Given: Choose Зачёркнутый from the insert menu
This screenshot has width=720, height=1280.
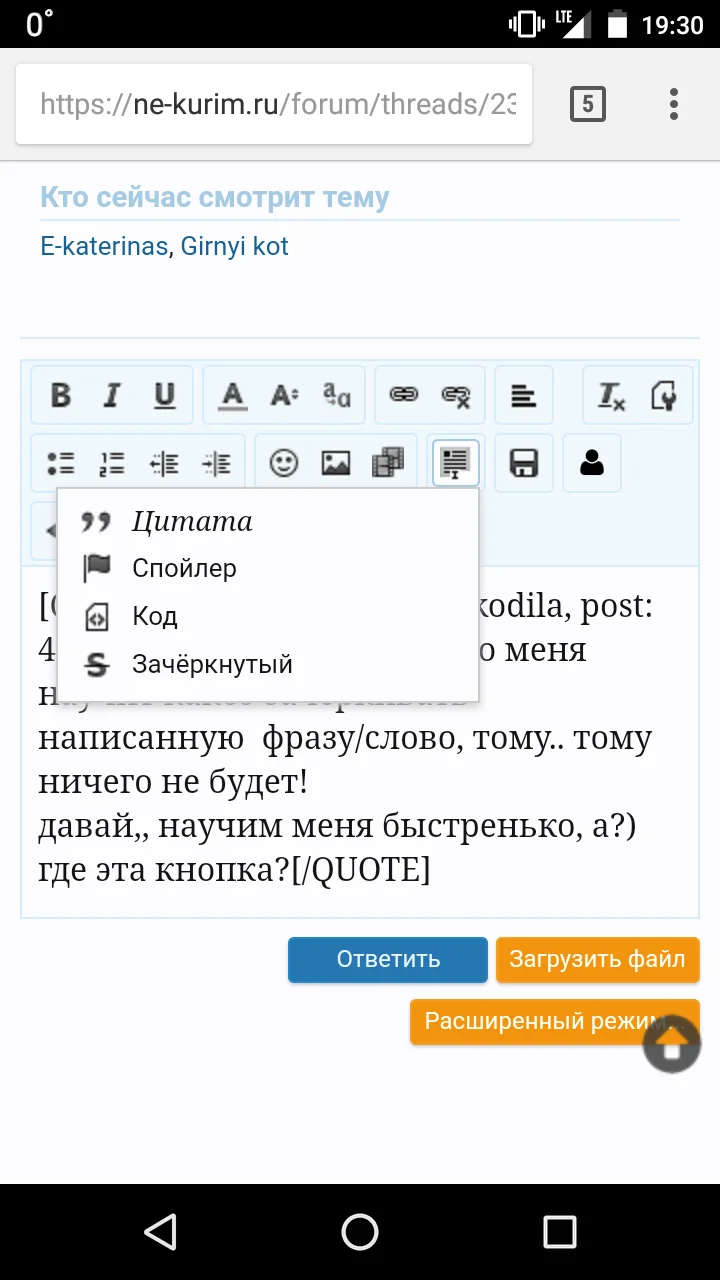Looking at the screenshot, I should click(268, 664).
